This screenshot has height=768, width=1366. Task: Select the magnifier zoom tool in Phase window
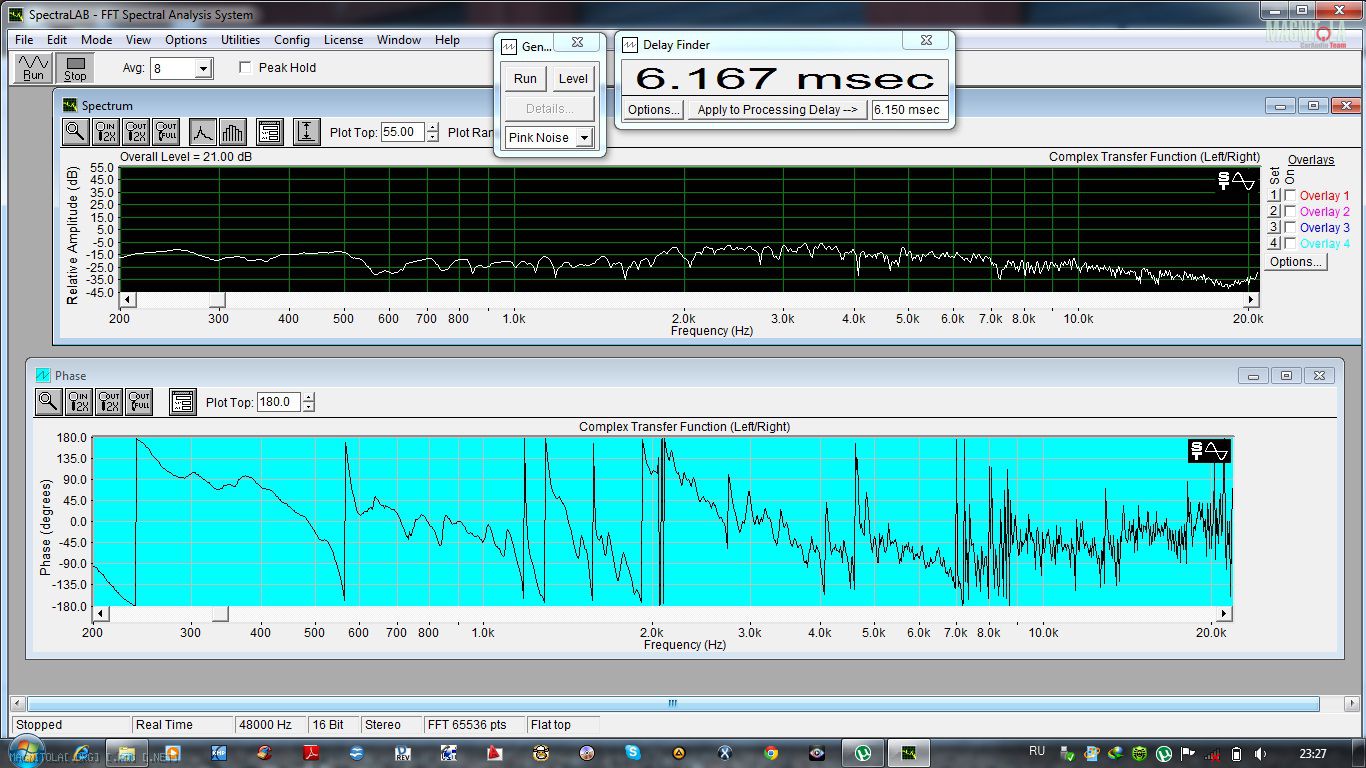pyautogui.click(x=48, y=401)
